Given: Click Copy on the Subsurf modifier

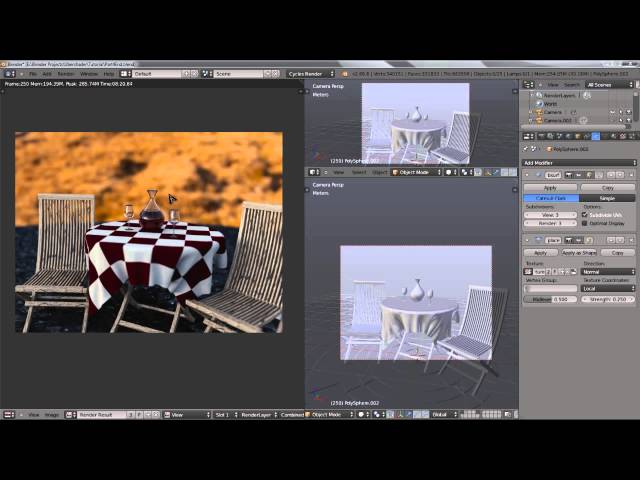Looking at the screenshot, I should click(x=608, y=187).
